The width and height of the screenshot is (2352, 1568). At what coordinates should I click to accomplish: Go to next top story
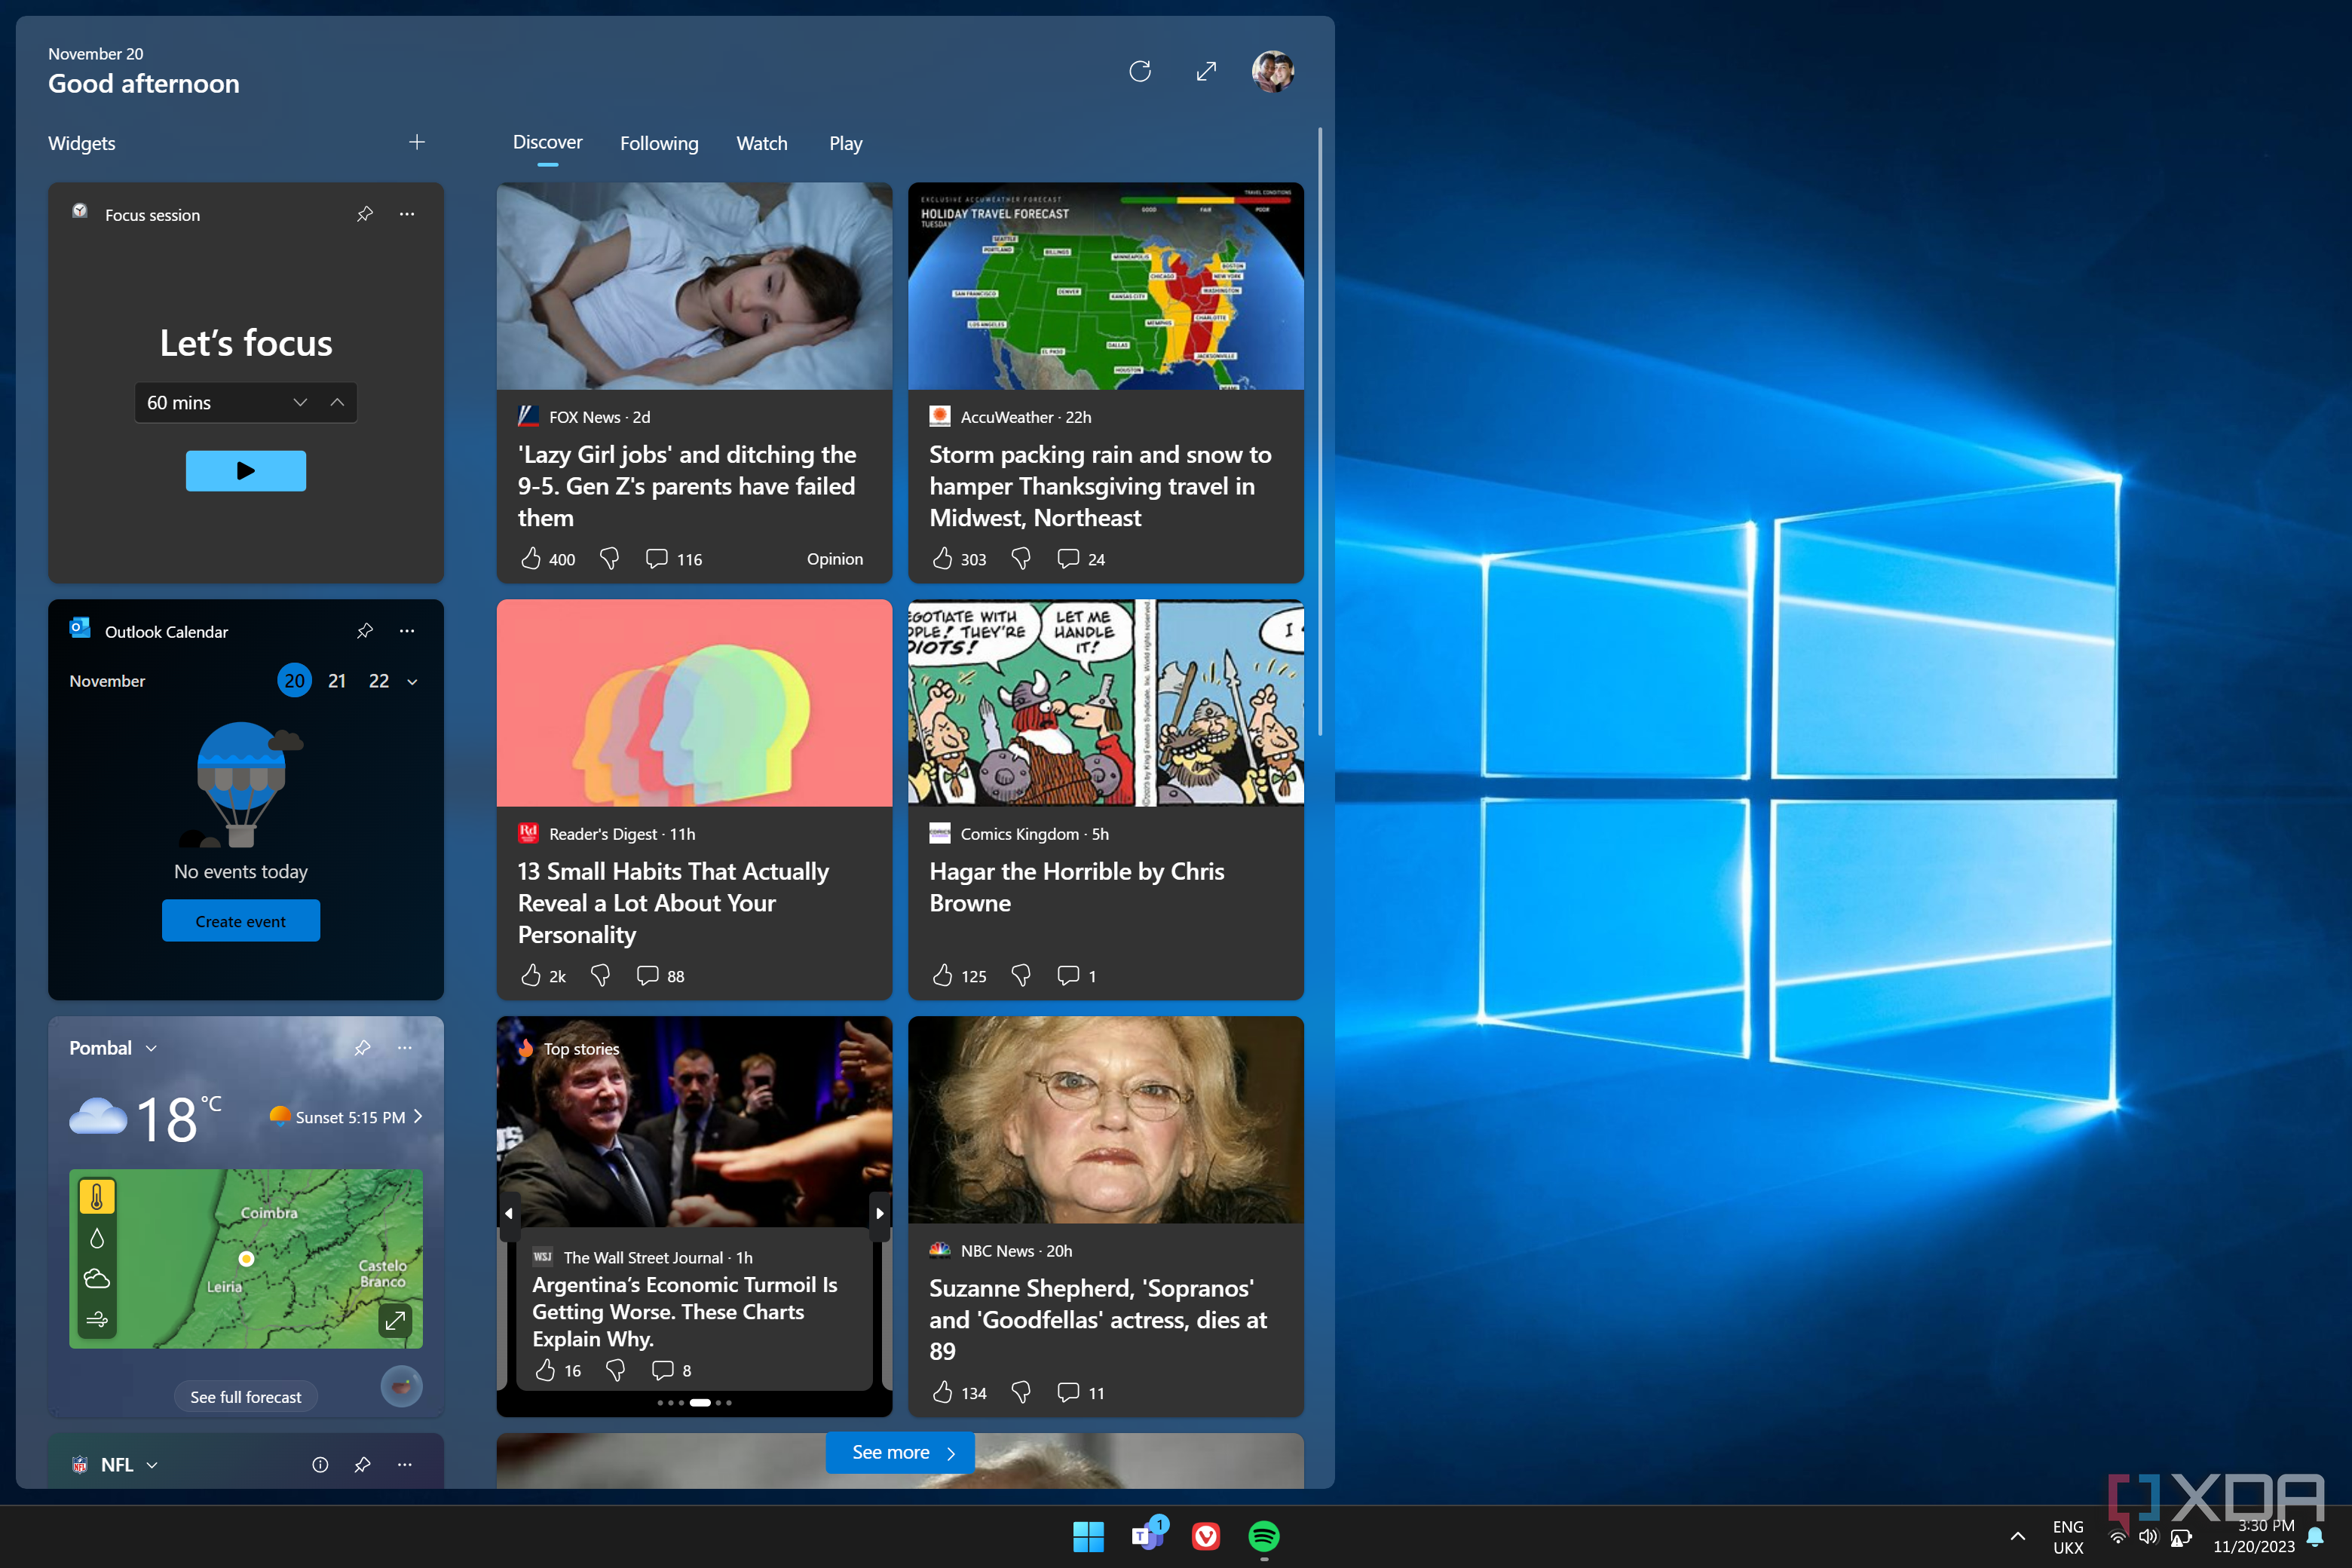coord(880,1214)
